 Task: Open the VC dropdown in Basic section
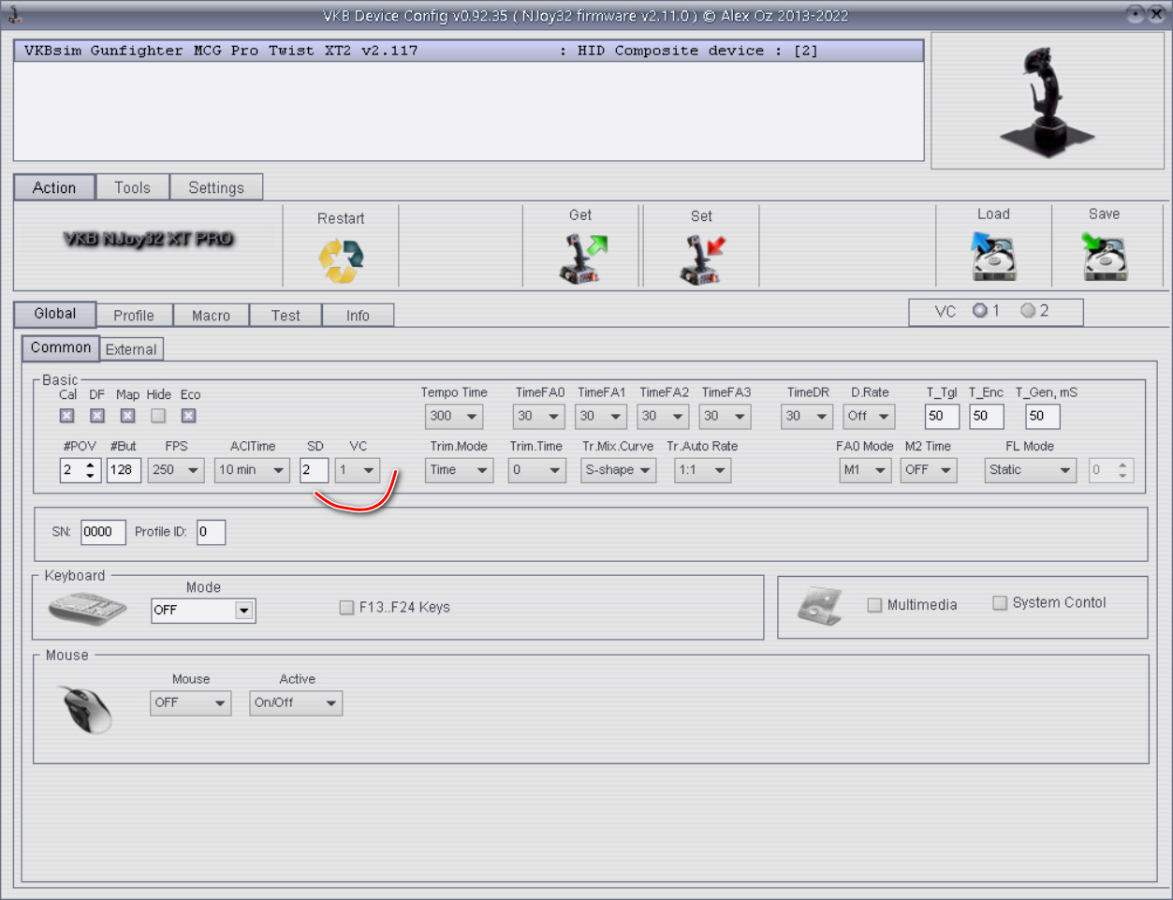click(358, 470)
